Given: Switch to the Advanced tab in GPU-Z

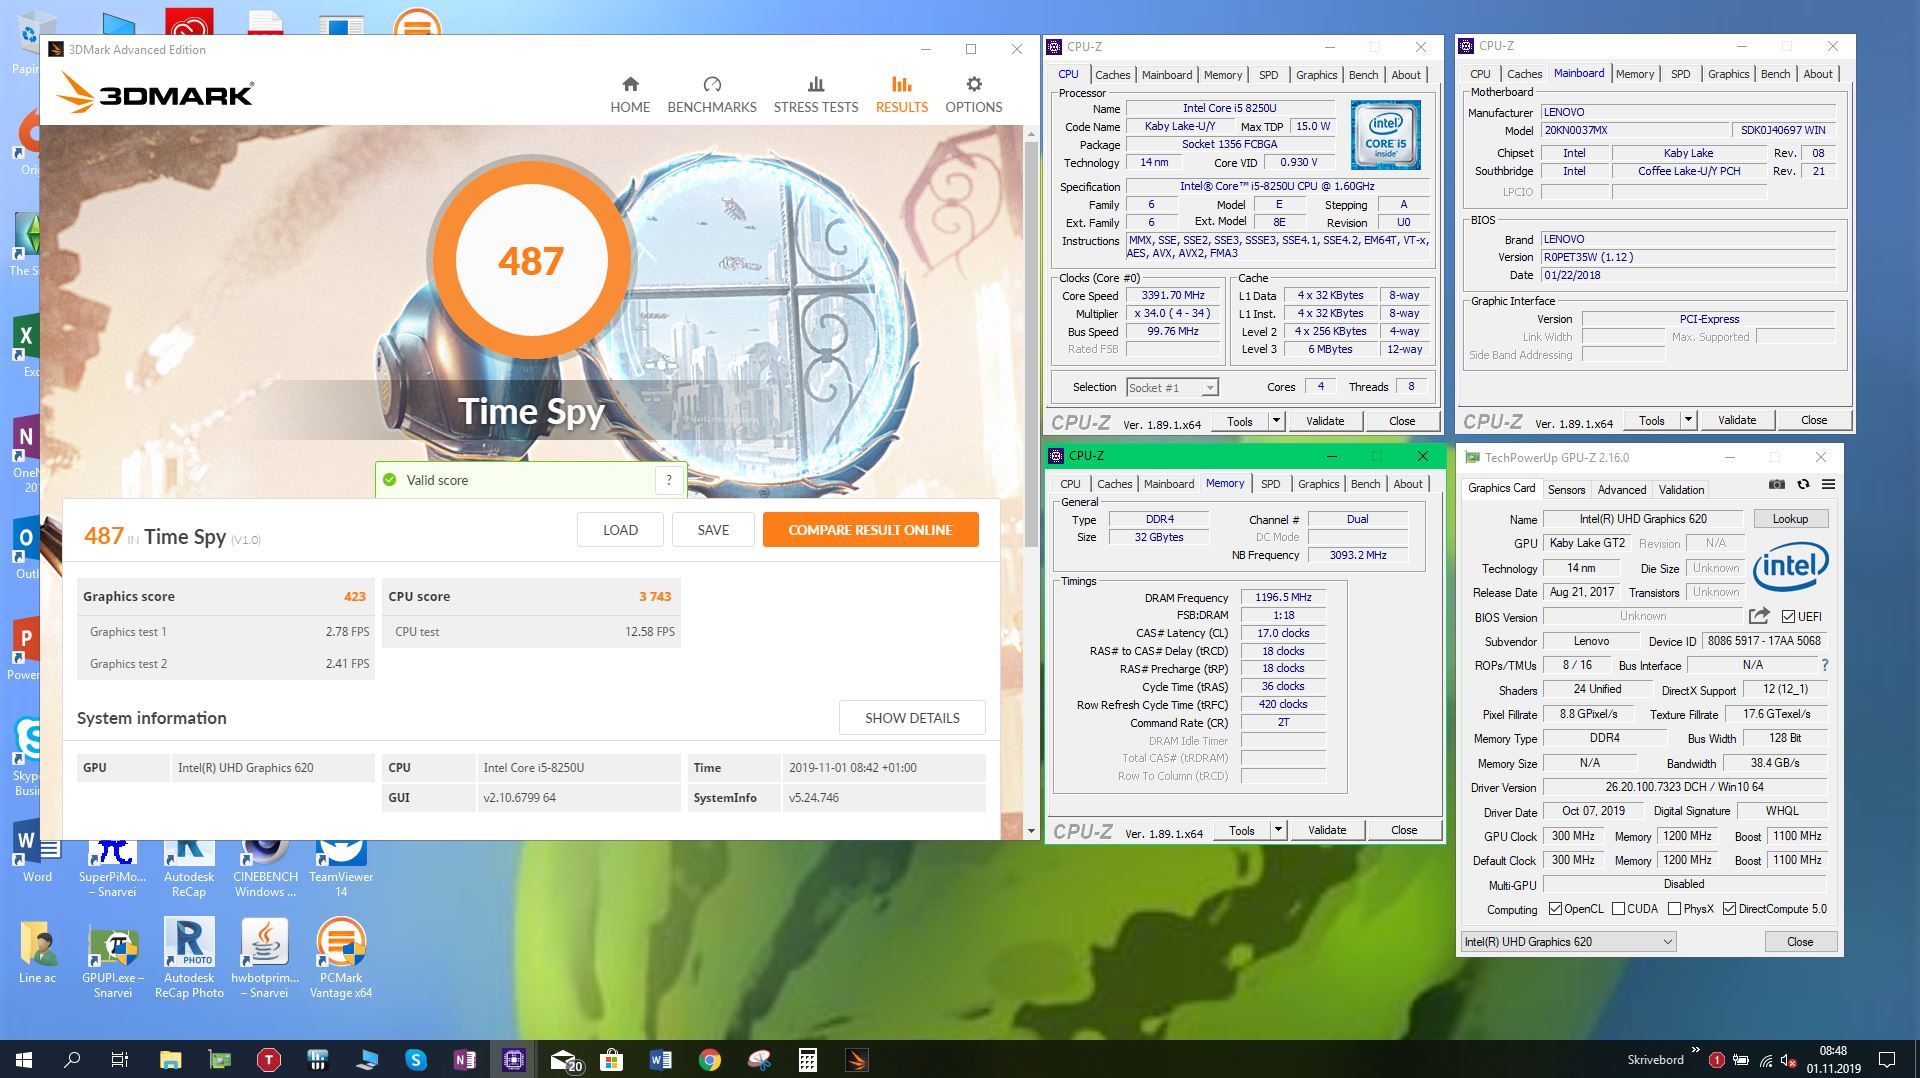Looking at the screenshot, I should [x=1621, y=490].
